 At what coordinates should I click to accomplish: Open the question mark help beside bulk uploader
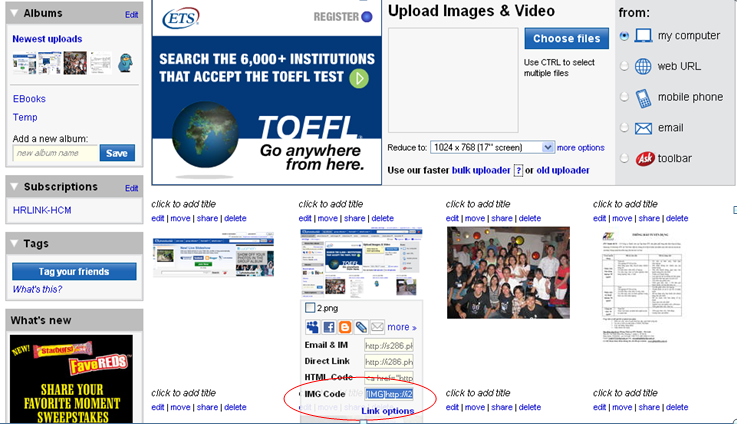coord(518,170)
